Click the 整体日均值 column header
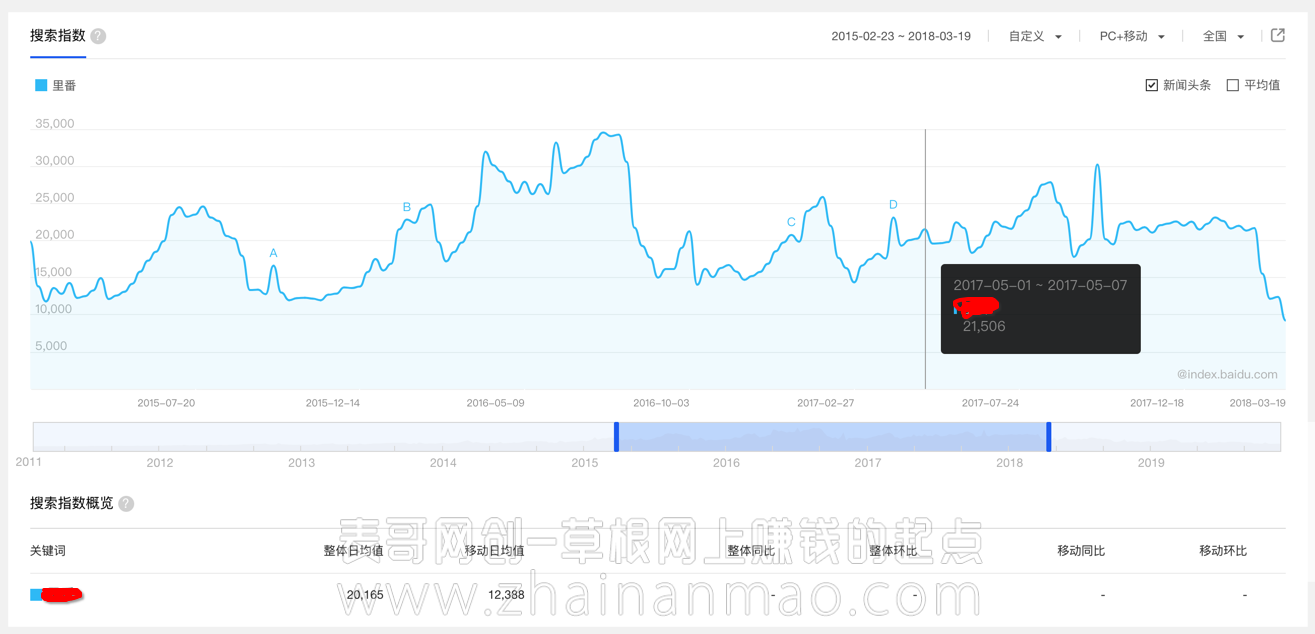This screenshot has height=634, width=1315. 353,551
